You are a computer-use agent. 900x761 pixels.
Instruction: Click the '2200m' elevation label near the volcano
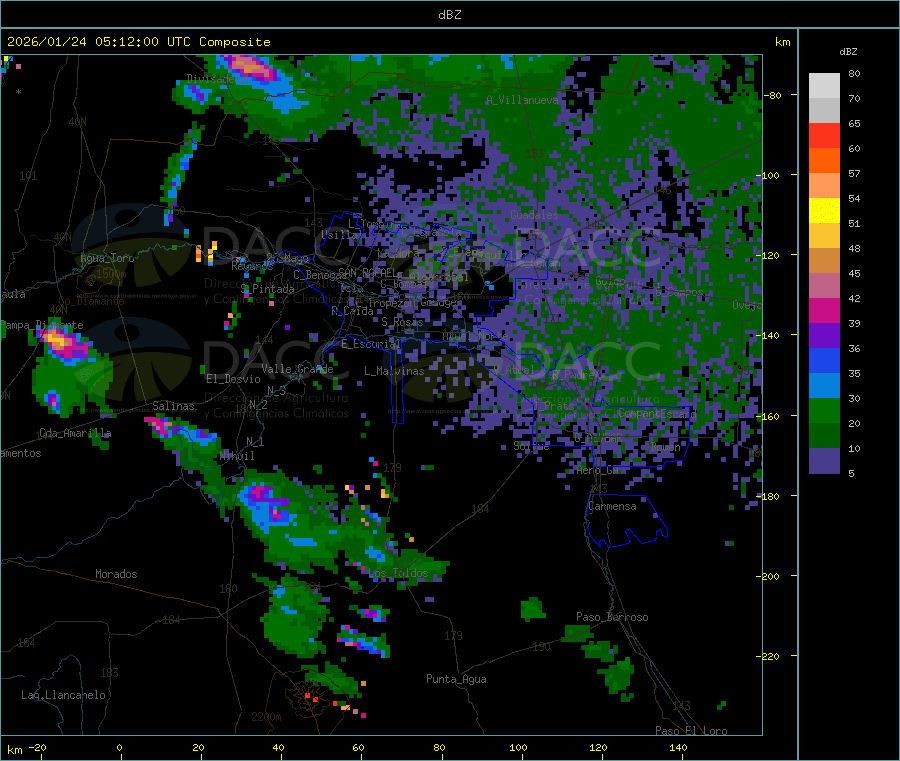pos(266,717)
